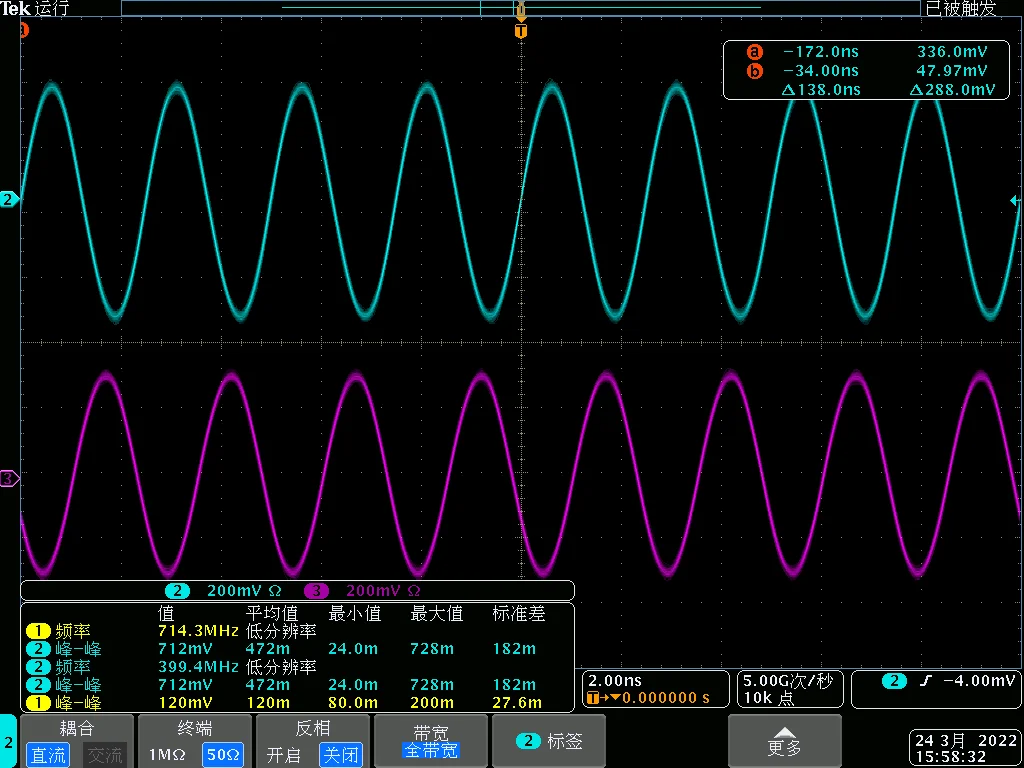Click the magenta 200mV channel 3 scale
This screenshot has height=768, width=1024.
coord(383,591)
